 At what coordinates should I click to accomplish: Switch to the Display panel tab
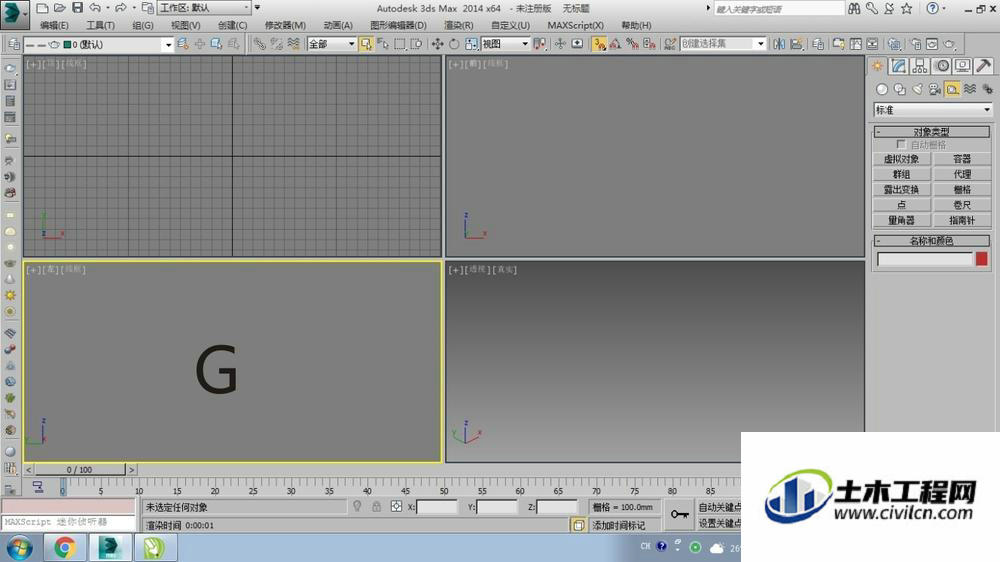[963, 66]
